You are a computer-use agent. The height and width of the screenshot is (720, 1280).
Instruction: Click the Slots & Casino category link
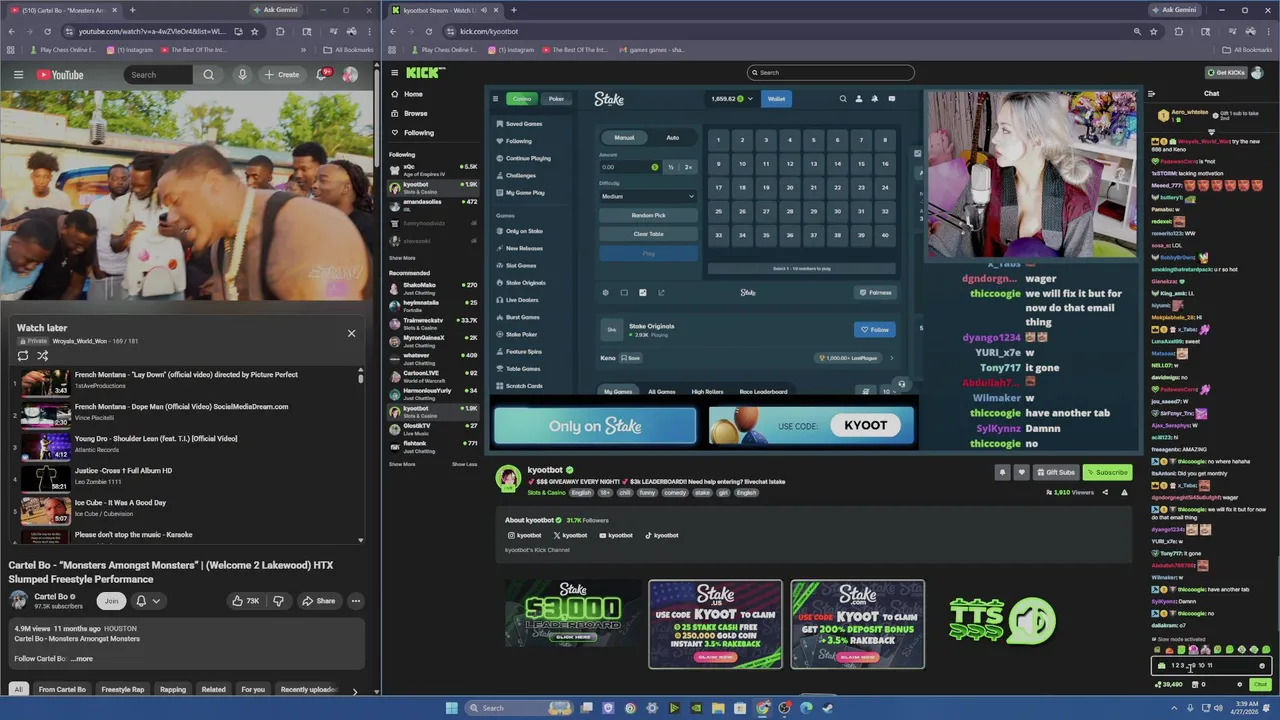[546, 493]
